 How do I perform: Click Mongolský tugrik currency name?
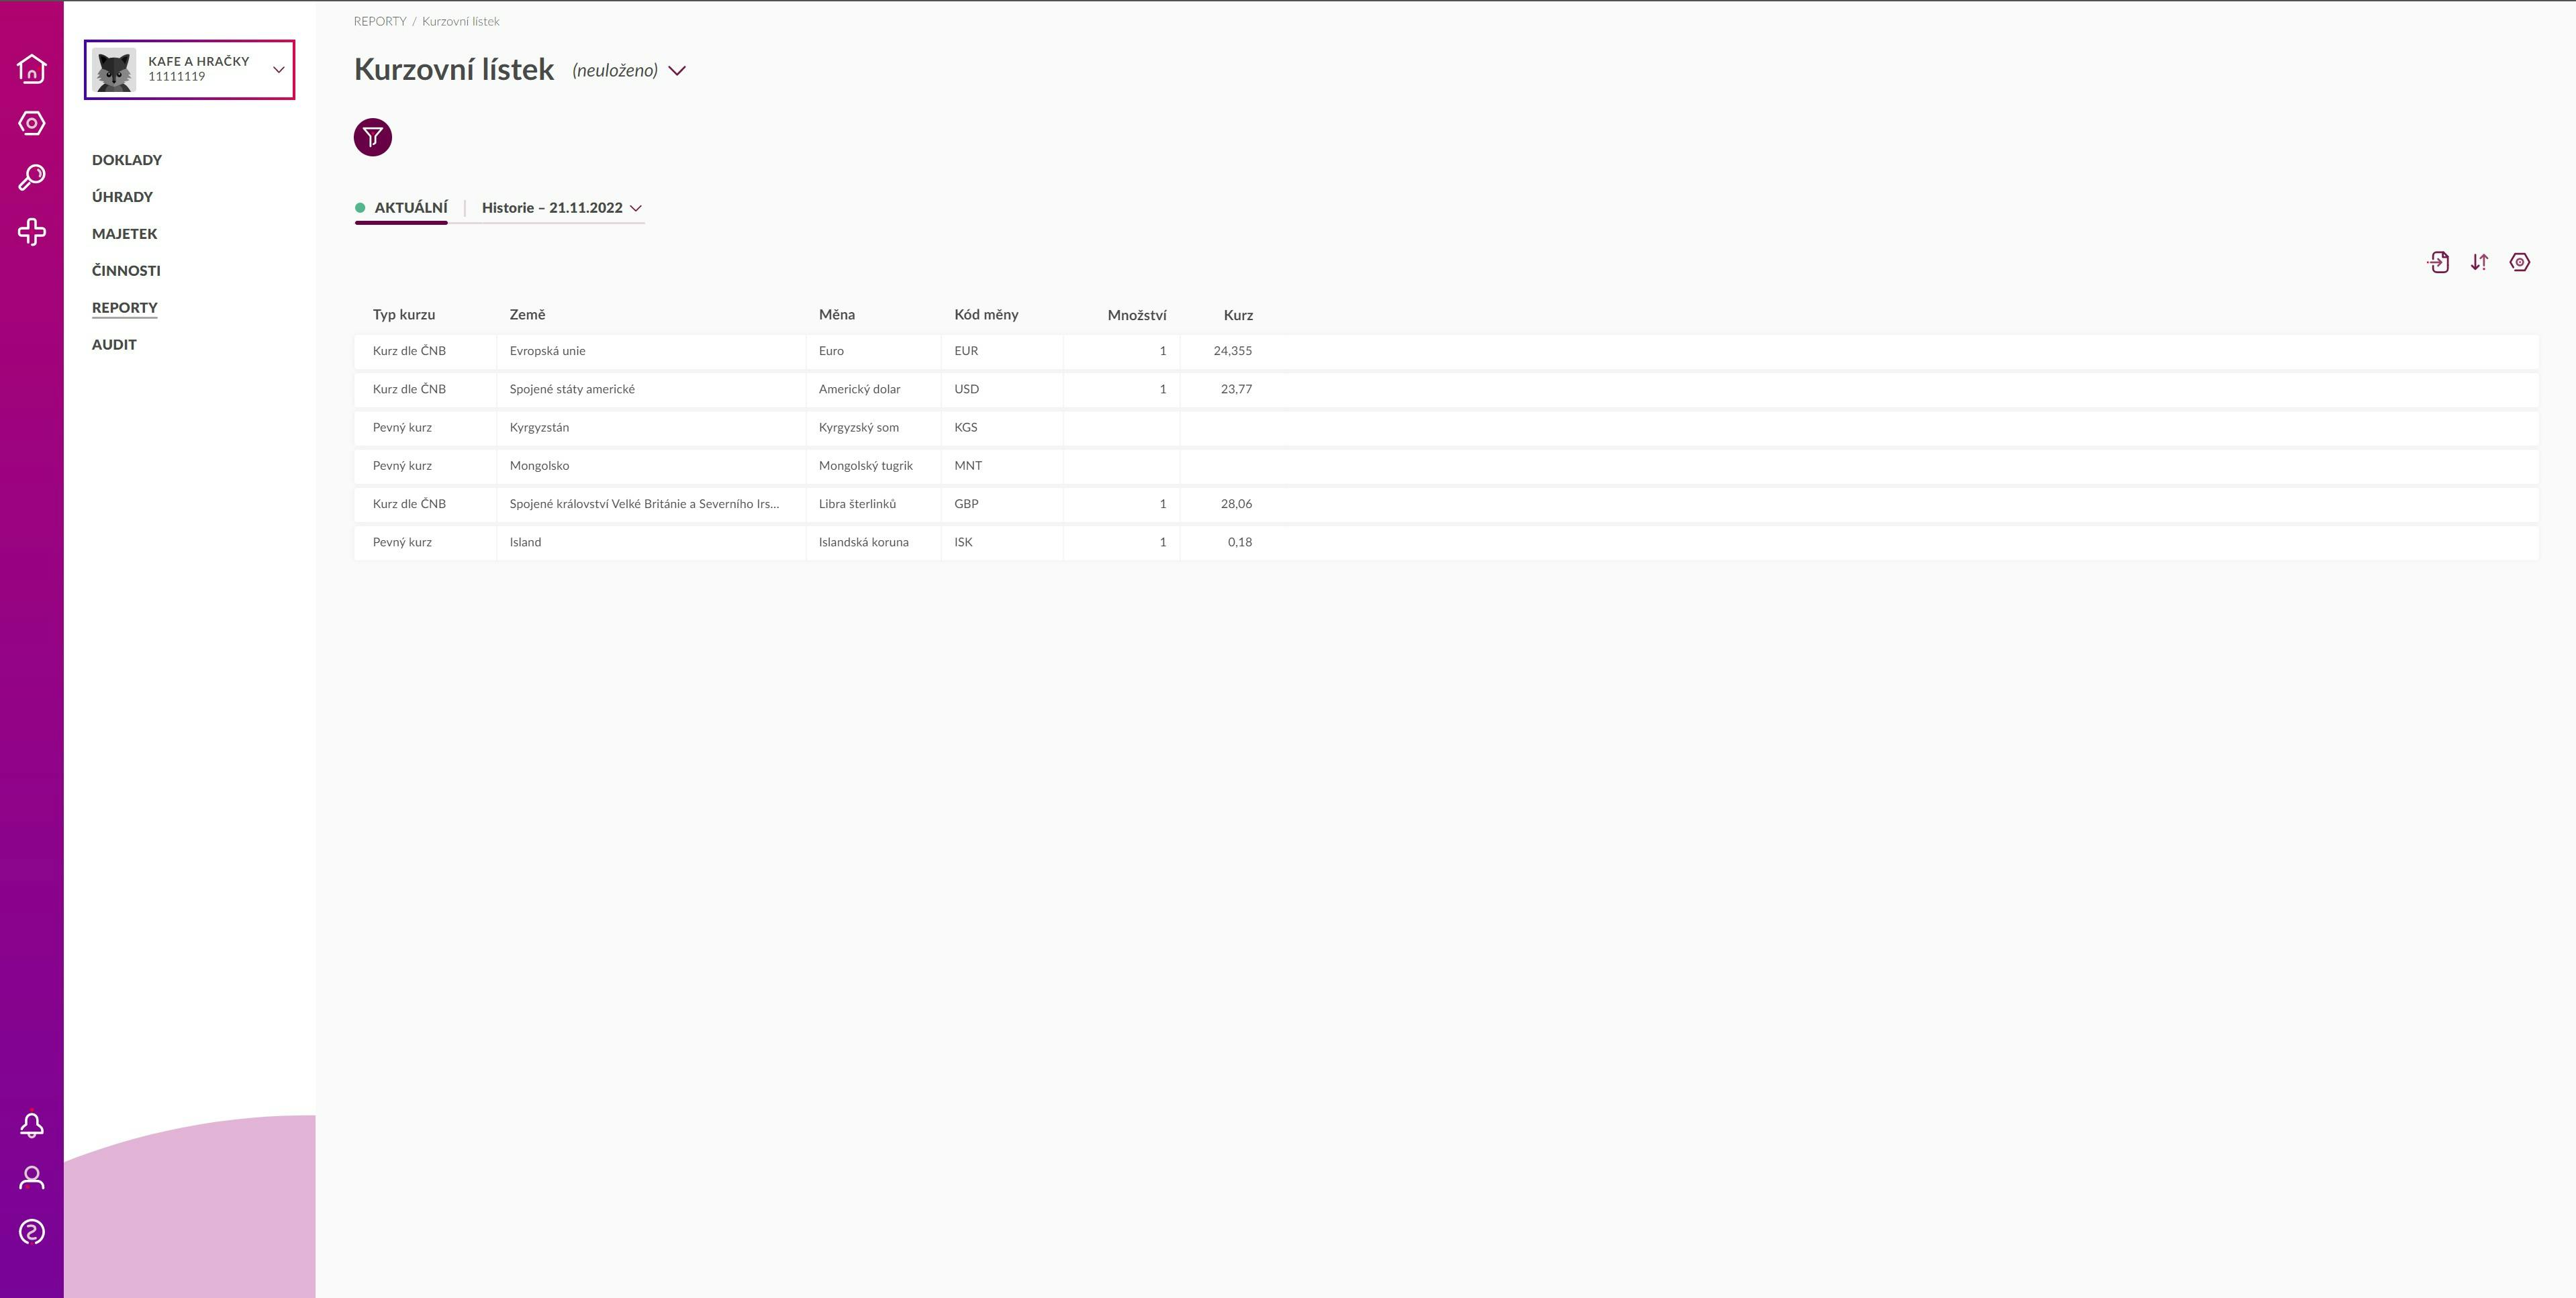(x=865, y=466)
